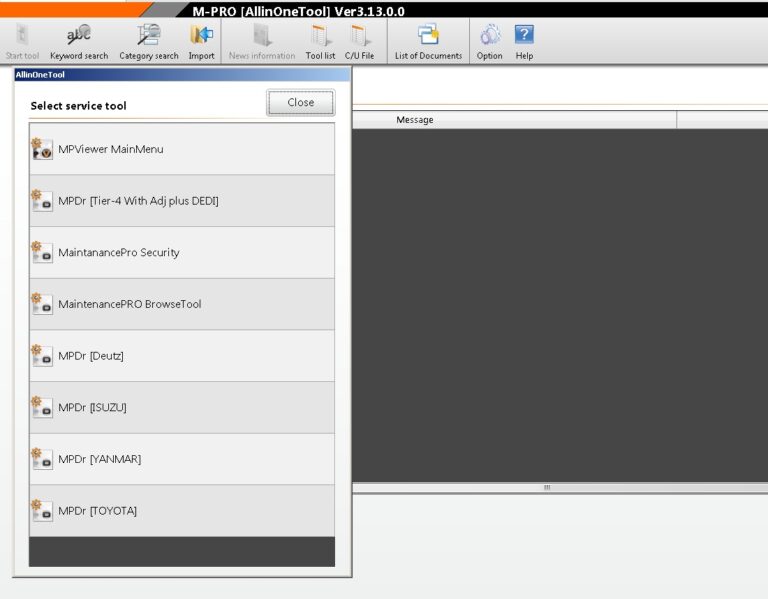768x599 pixels.
Task: Click the Message column header
Action: click(514, 120)
